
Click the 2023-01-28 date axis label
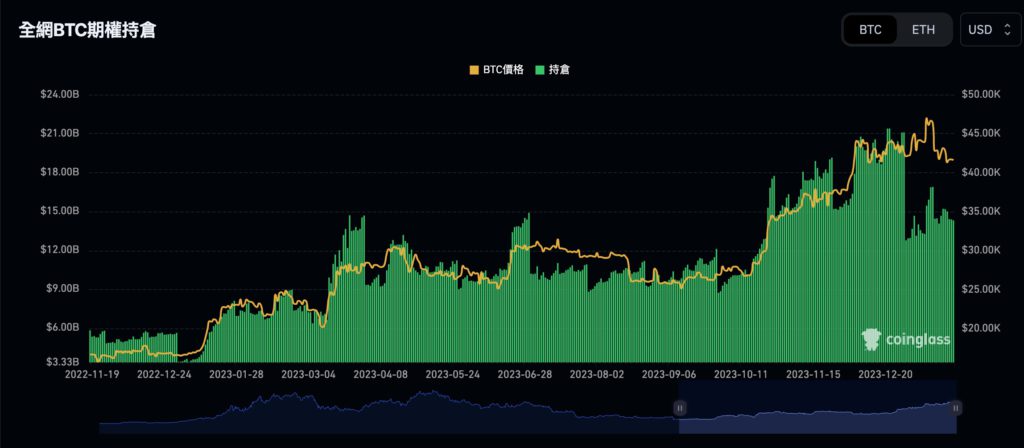point(236,375)
